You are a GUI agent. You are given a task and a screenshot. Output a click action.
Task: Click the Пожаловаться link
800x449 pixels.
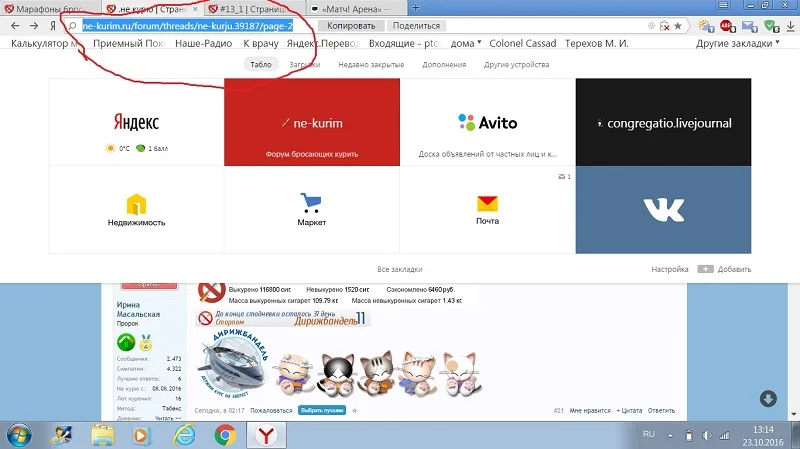click(271, 410)
